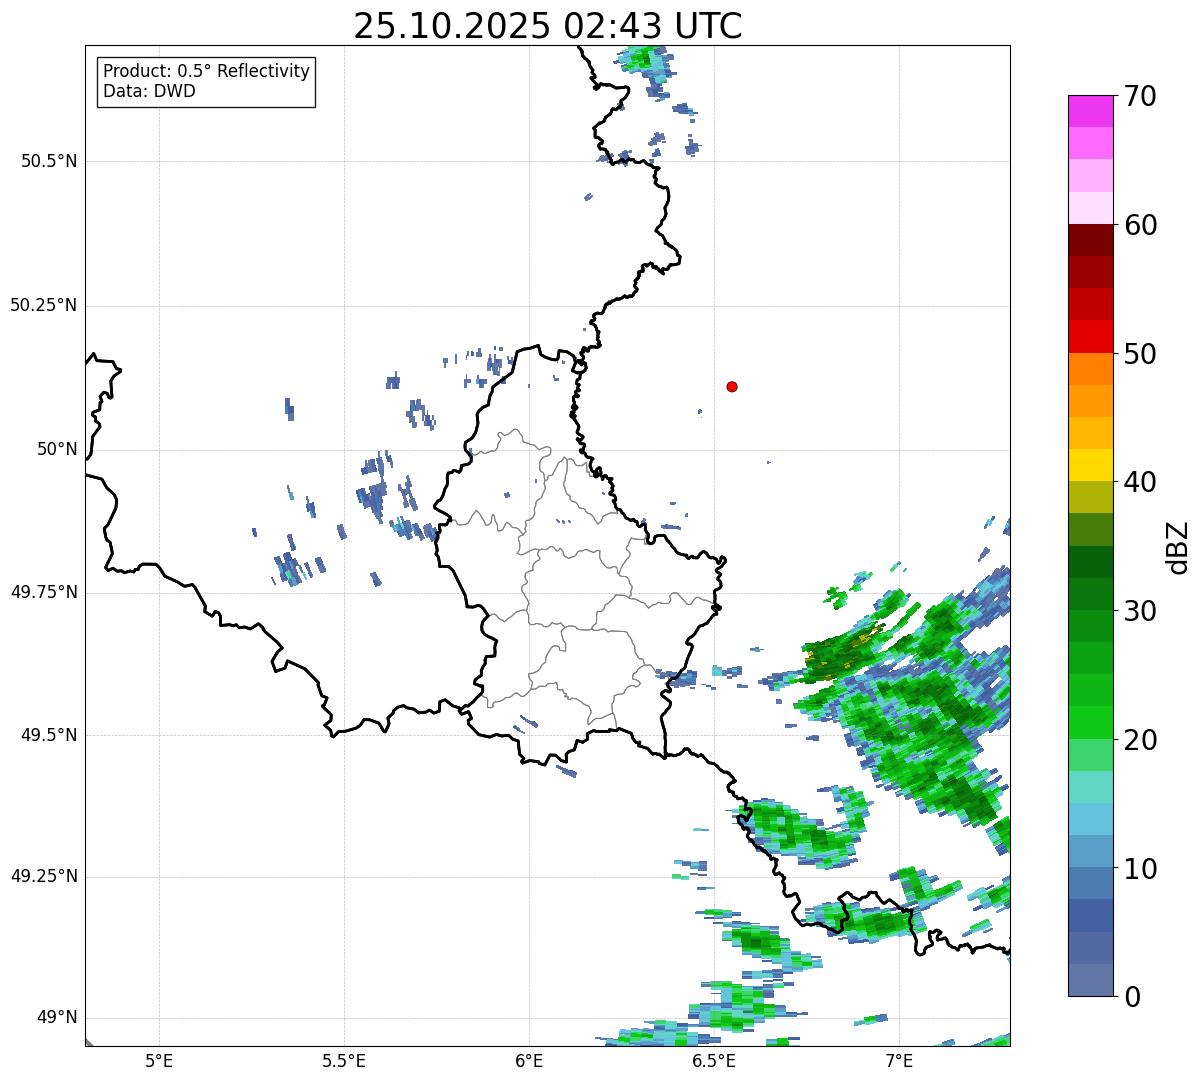Screen dimensions: 1202x1081
Task: Click the red station marker dot
Action: pos(732,386)
